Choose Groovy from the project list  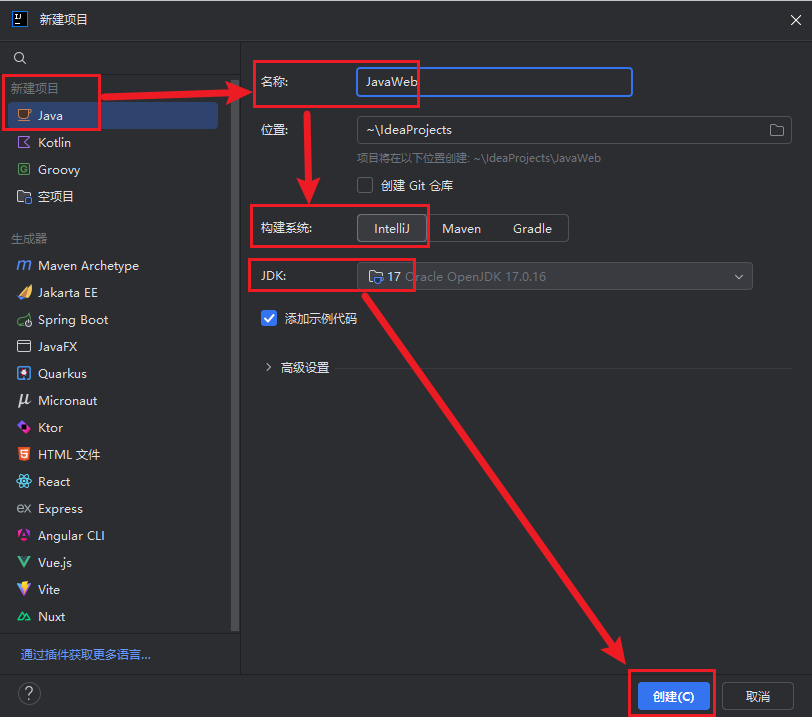113,169
